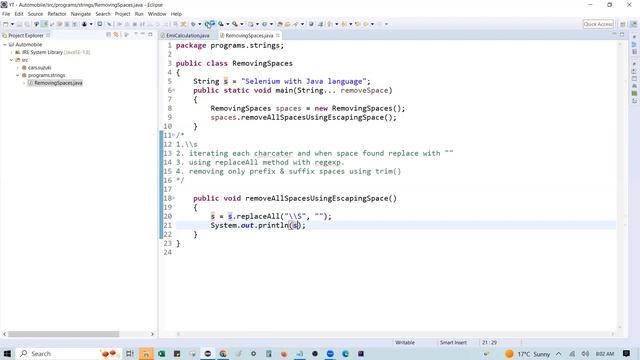This screenshot has height=360, width=640.
Task: Fold the main method at line 6
Action: click(174, 91)
